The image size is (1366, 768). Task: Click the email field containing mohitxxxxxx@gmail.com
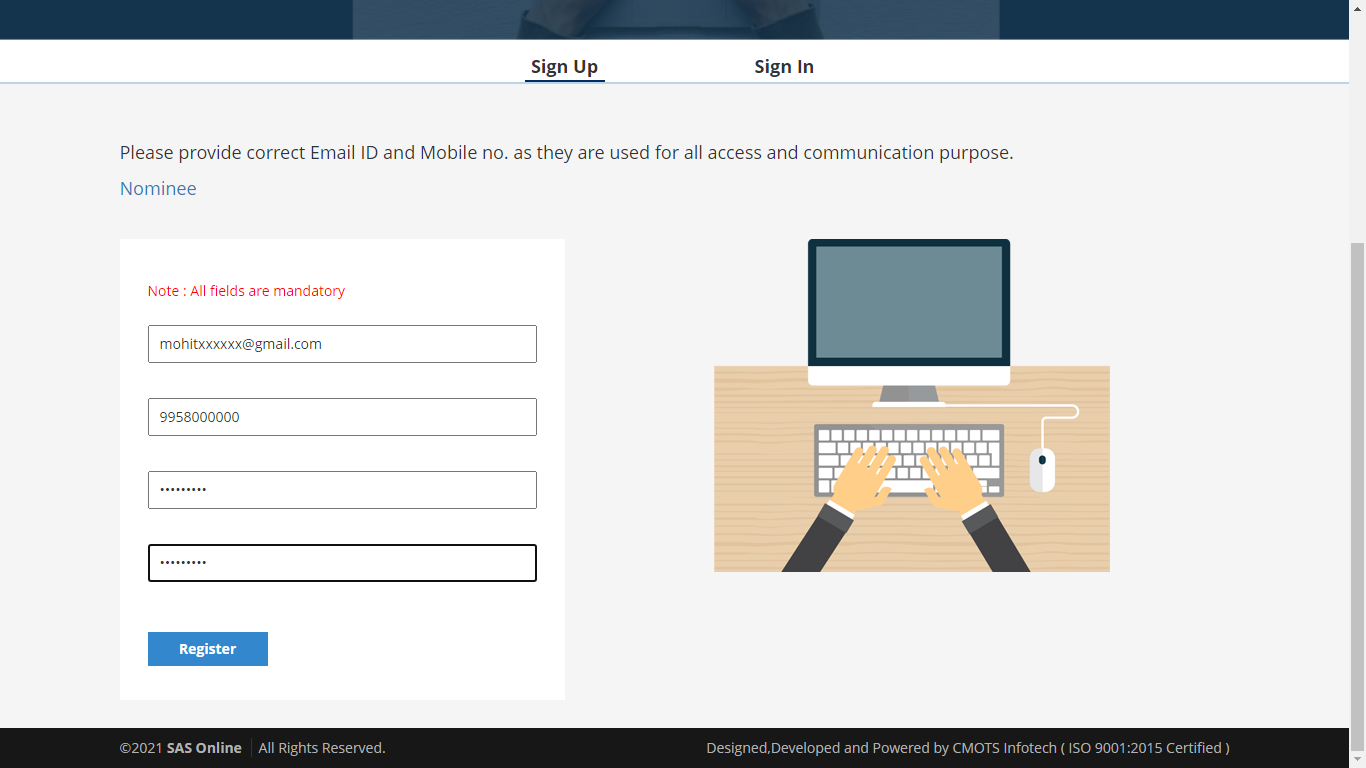(x=342, y=344)
